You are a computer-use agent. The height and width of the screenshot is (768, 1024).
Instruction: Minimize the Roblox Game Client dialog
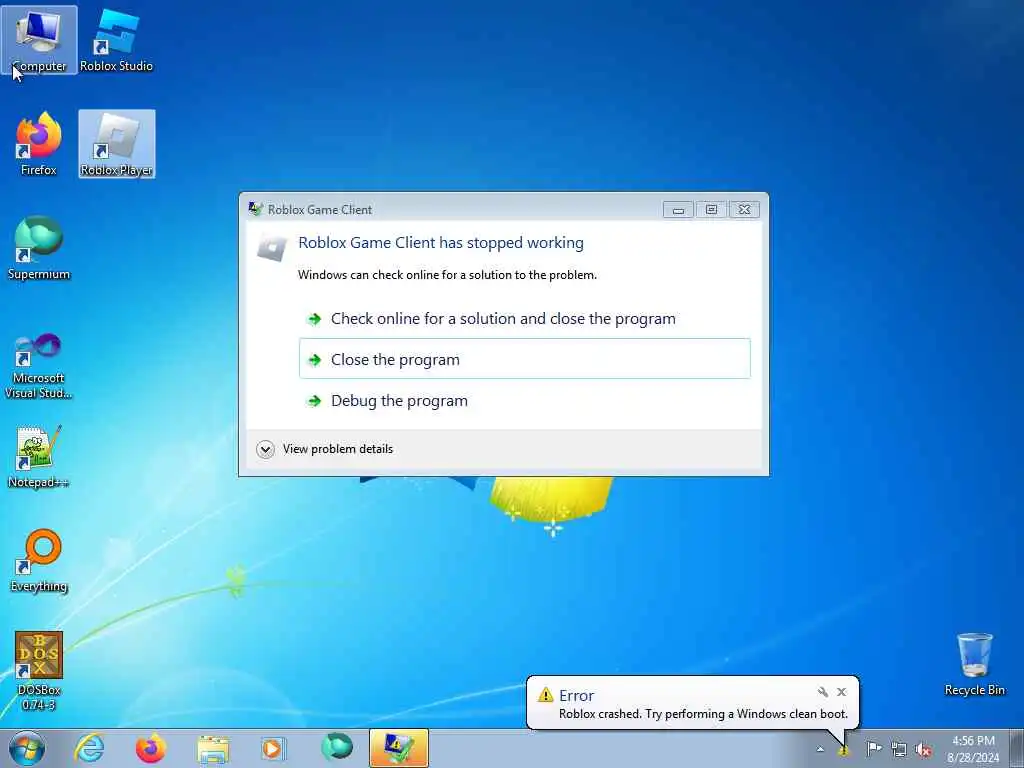click(x=678, y=210)
